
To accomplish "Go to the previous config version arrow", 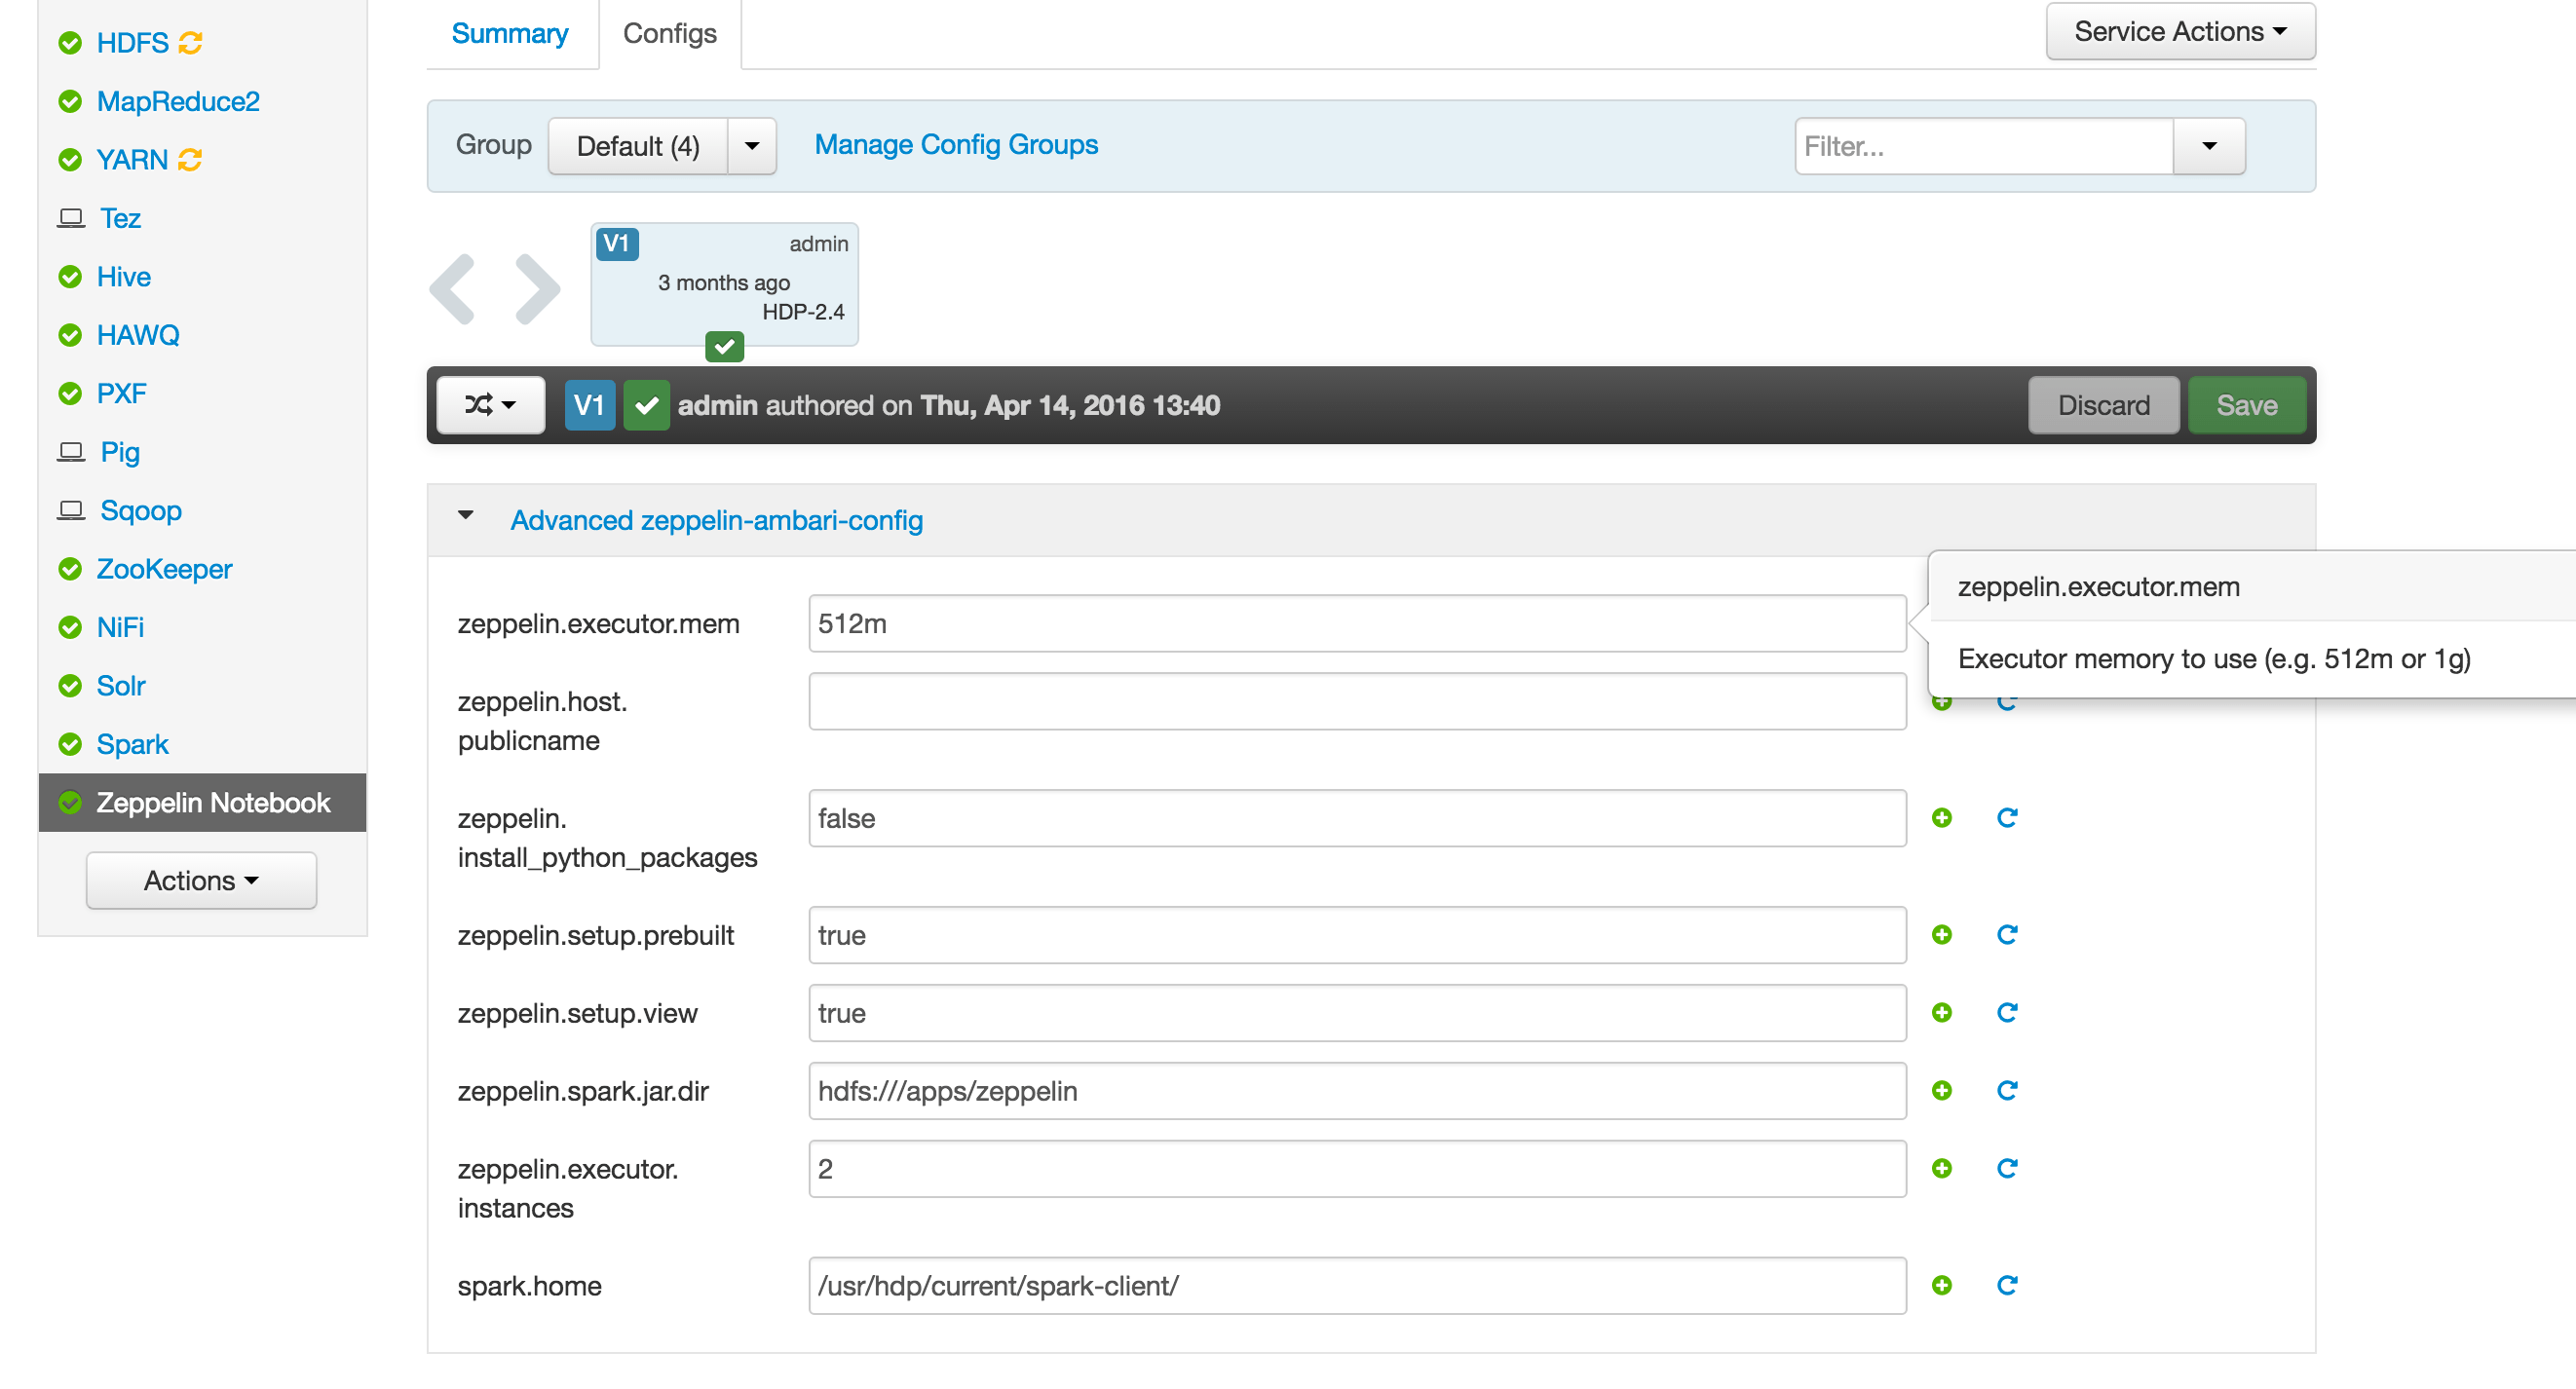I will coord(452,289).
